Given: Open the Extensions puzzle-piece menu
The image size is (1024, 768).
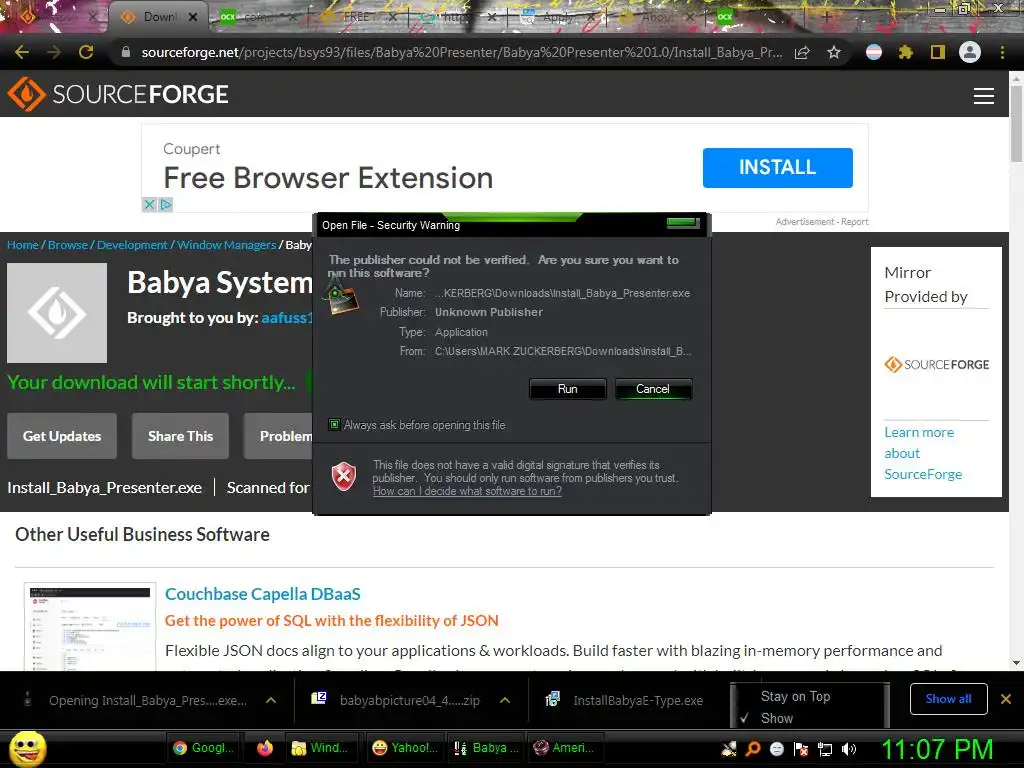Looking at the screenshot, I should coord(905,52).
